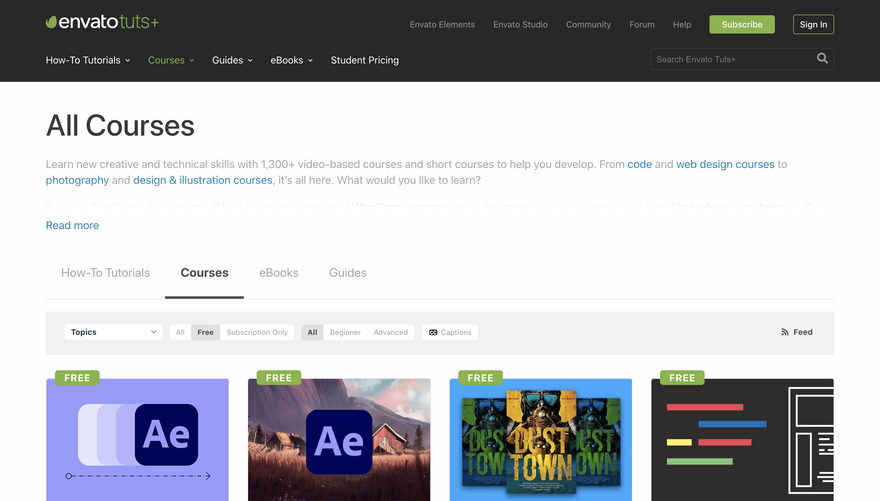The height and width of the screenshot is (501, 880).
Task: Click the search magnifier icon
Action: (x=822, y=59)
